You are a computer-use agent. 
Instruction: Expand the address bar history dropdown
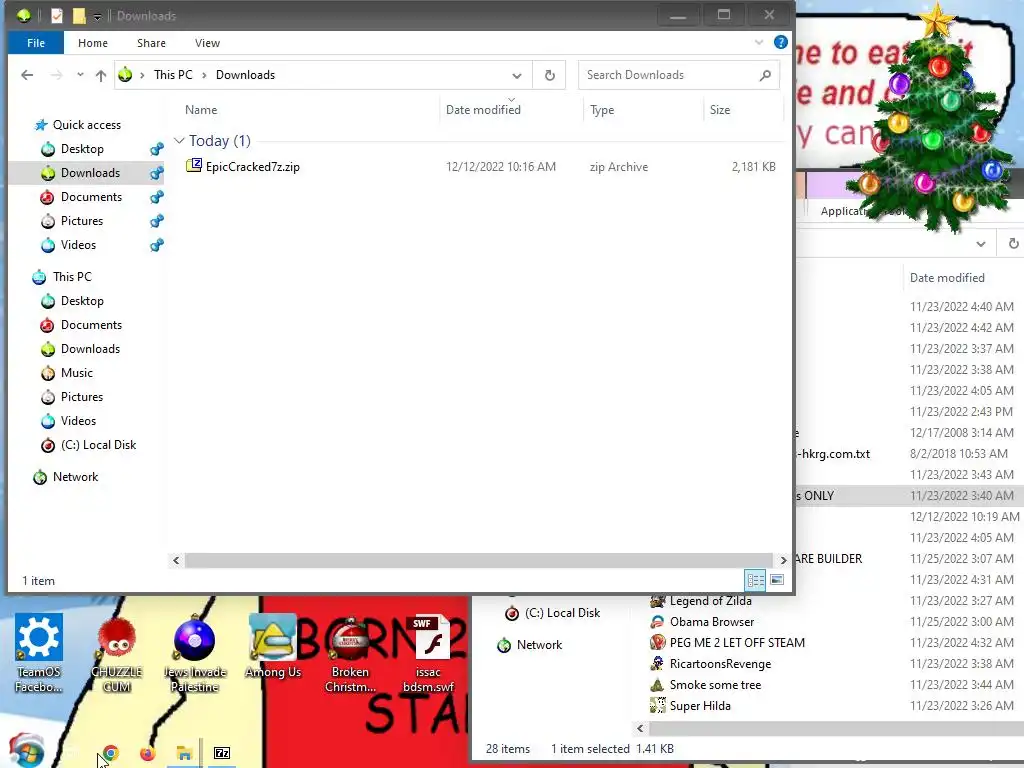(x=517, y=75)
